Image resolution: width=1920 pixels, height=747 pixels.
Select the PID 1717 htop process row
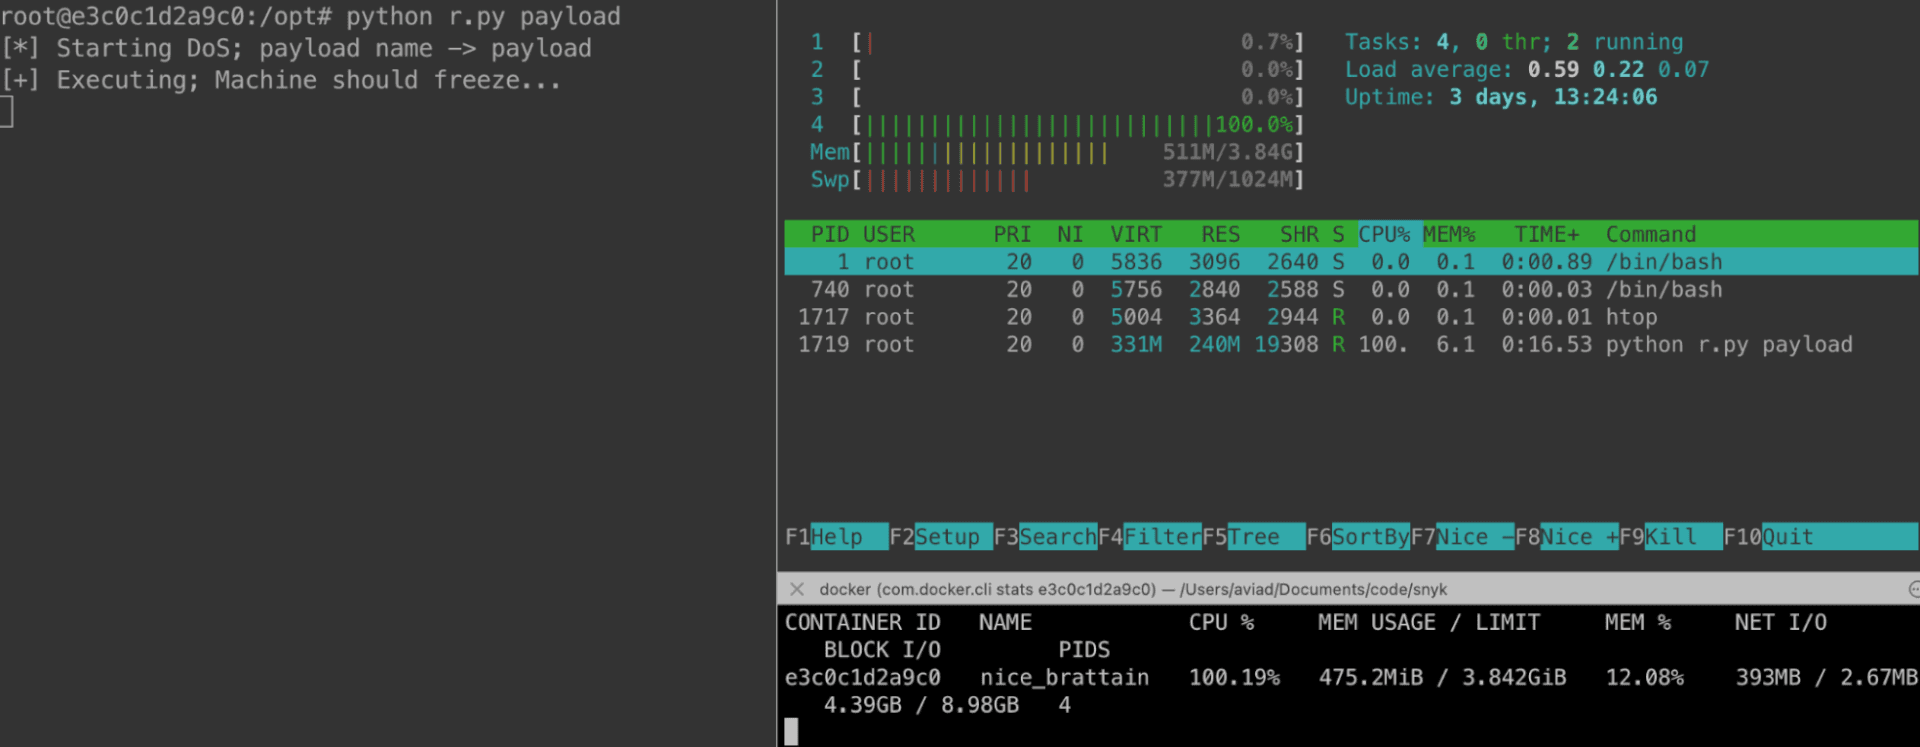pyautogui.click(x=1351, y=317)
